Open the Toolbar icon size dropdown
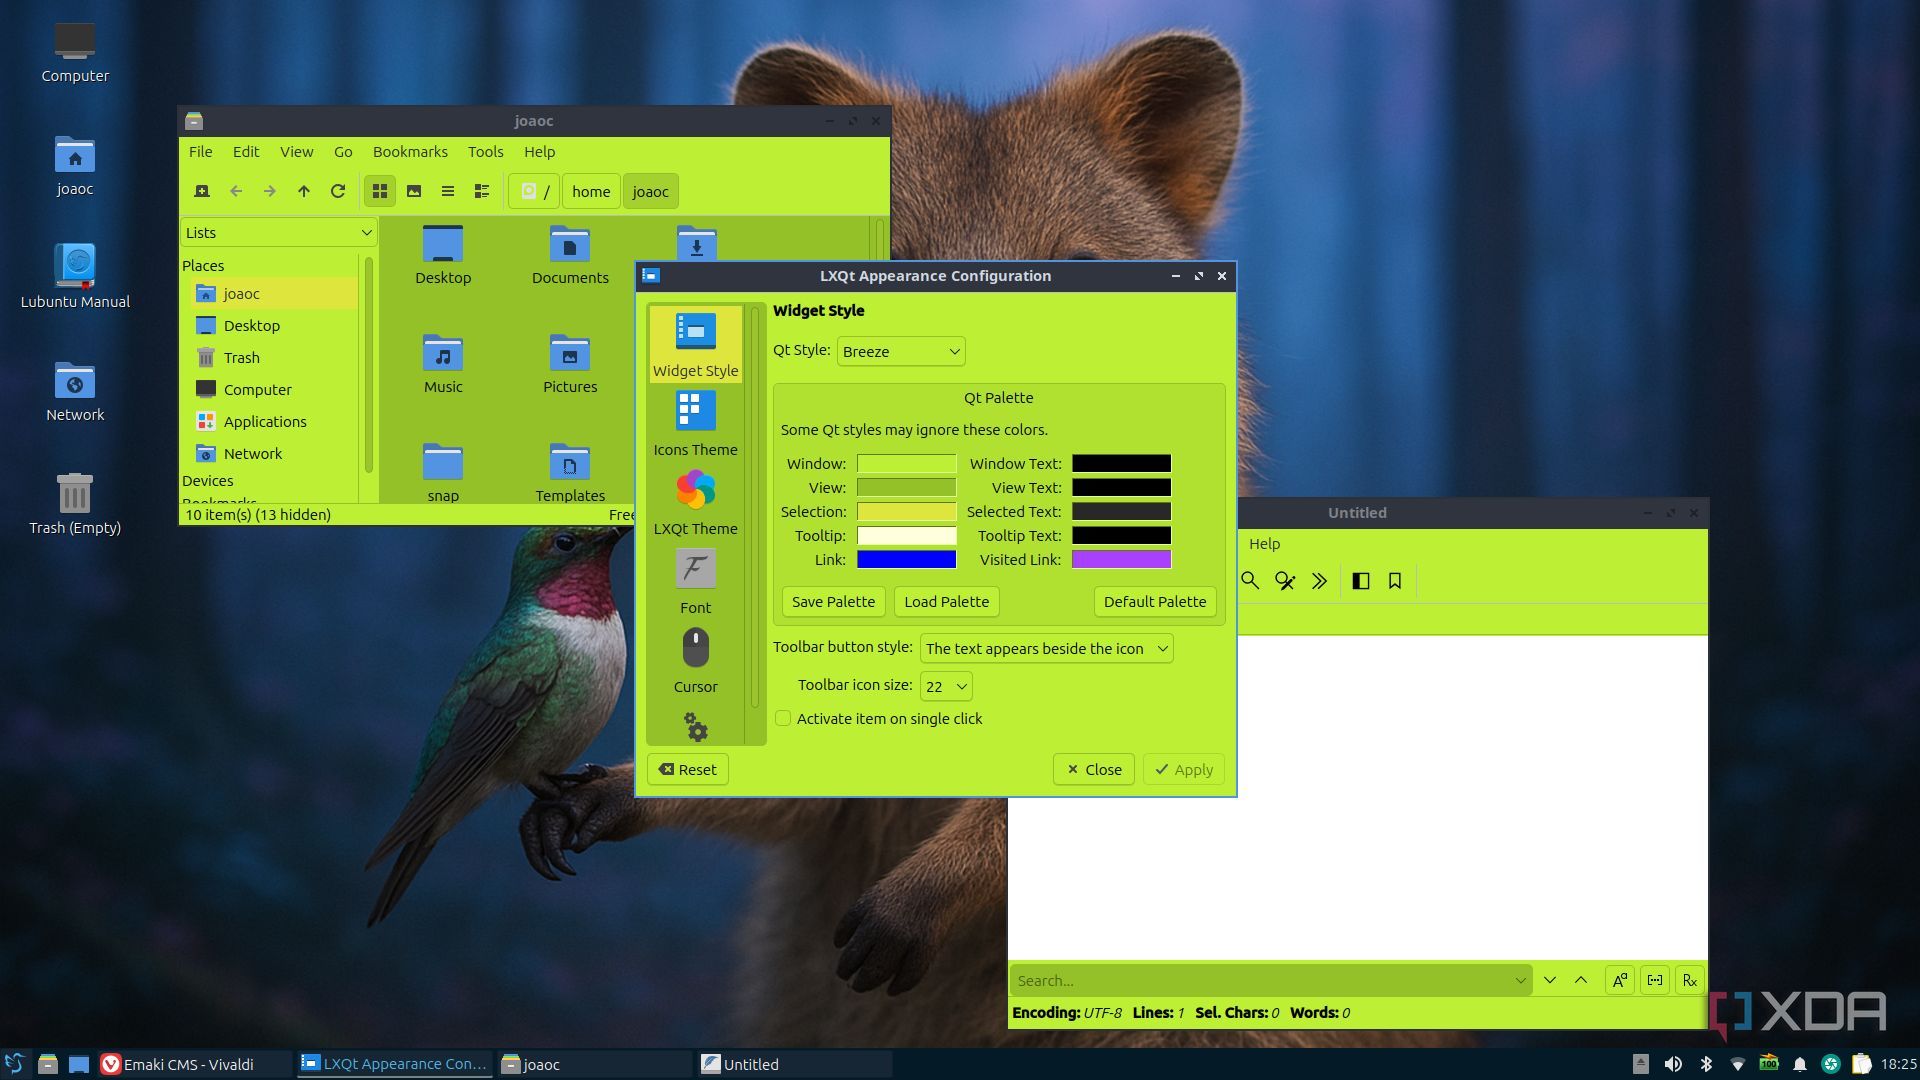This screenshot has width=1920, height=1080. click(x=945, y=686)
